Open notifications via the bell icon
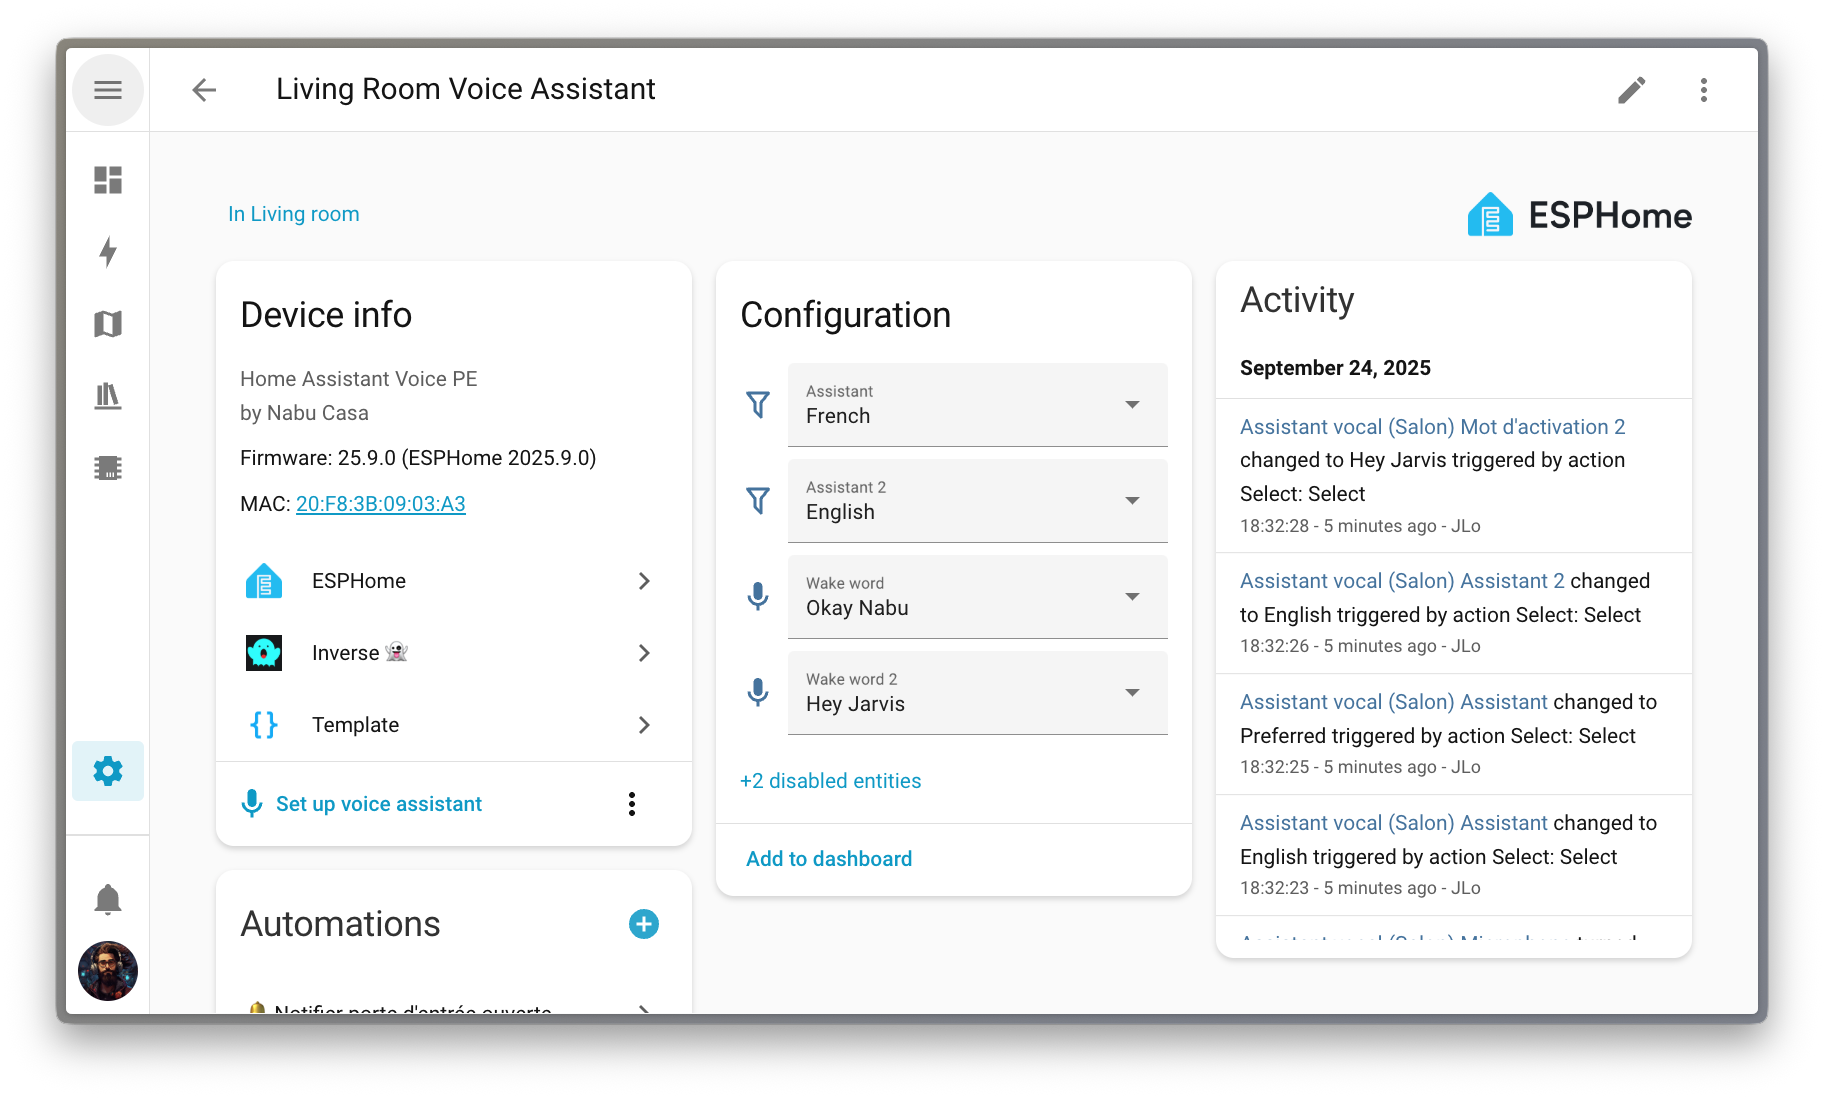Image resolution: width=1824 pixels, height=1098 pixels. pos(108,898)
